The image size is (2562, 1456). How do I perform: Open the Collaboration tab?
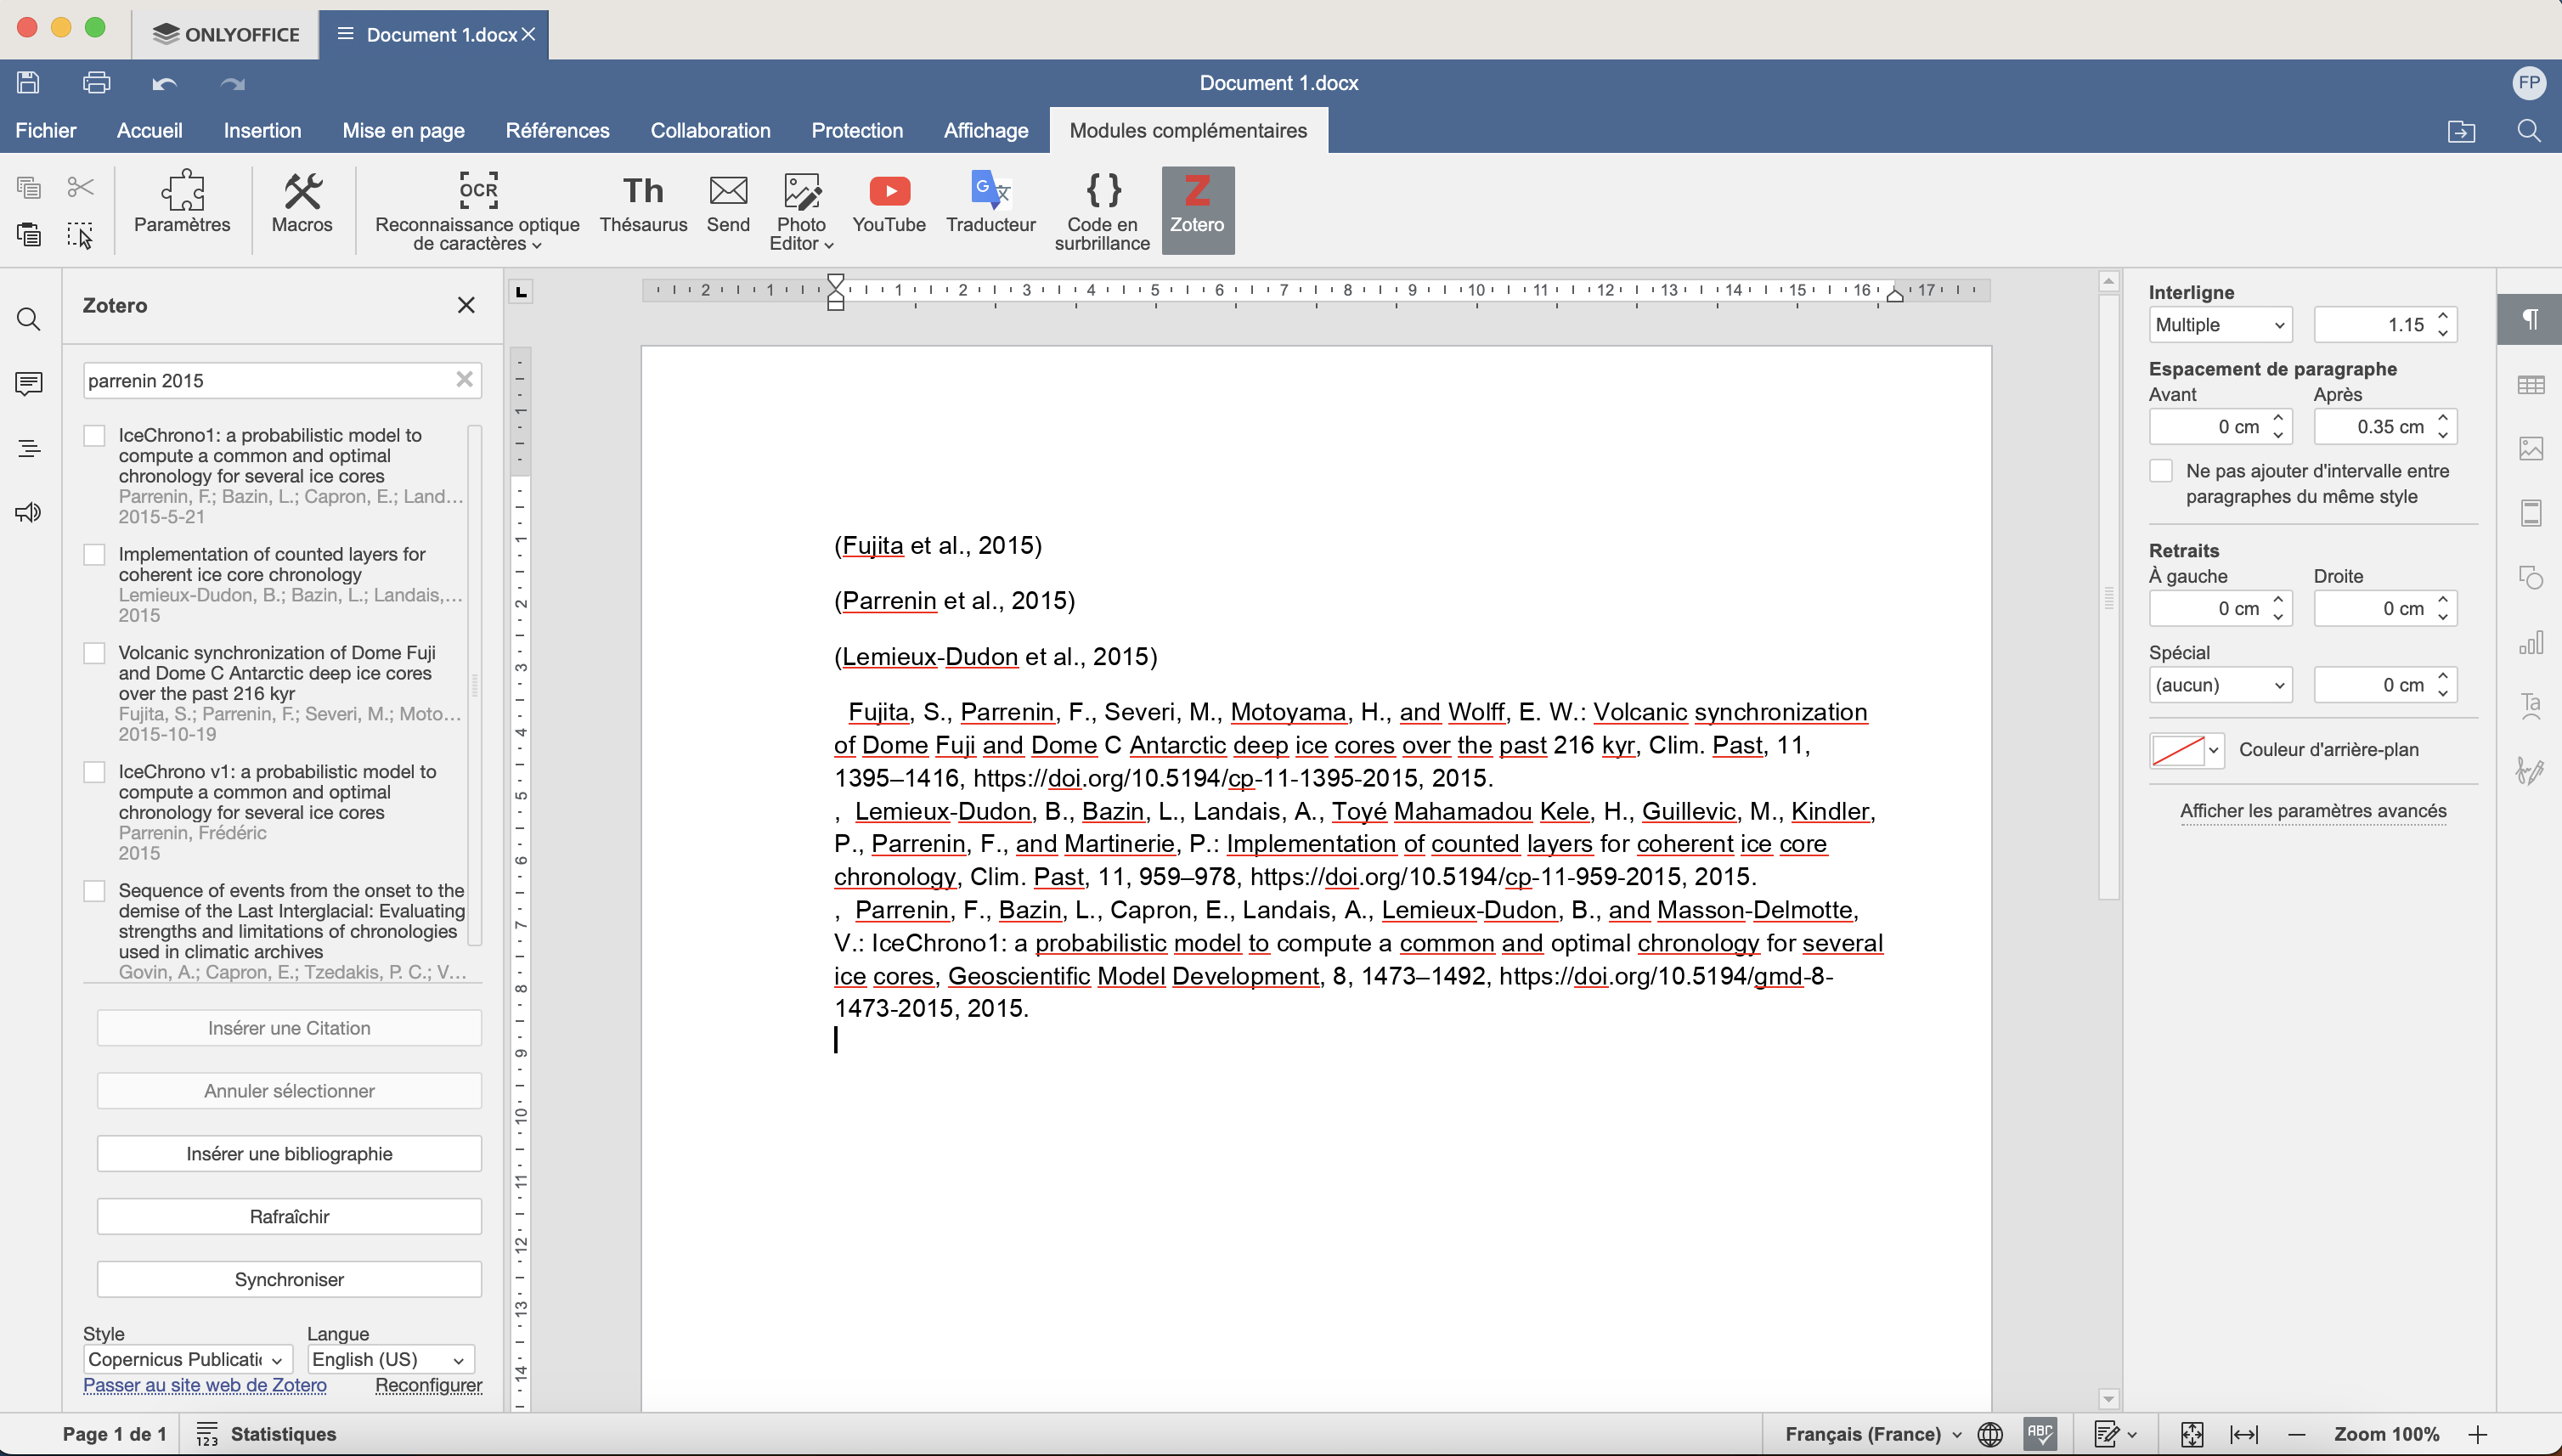pos(710,130)
